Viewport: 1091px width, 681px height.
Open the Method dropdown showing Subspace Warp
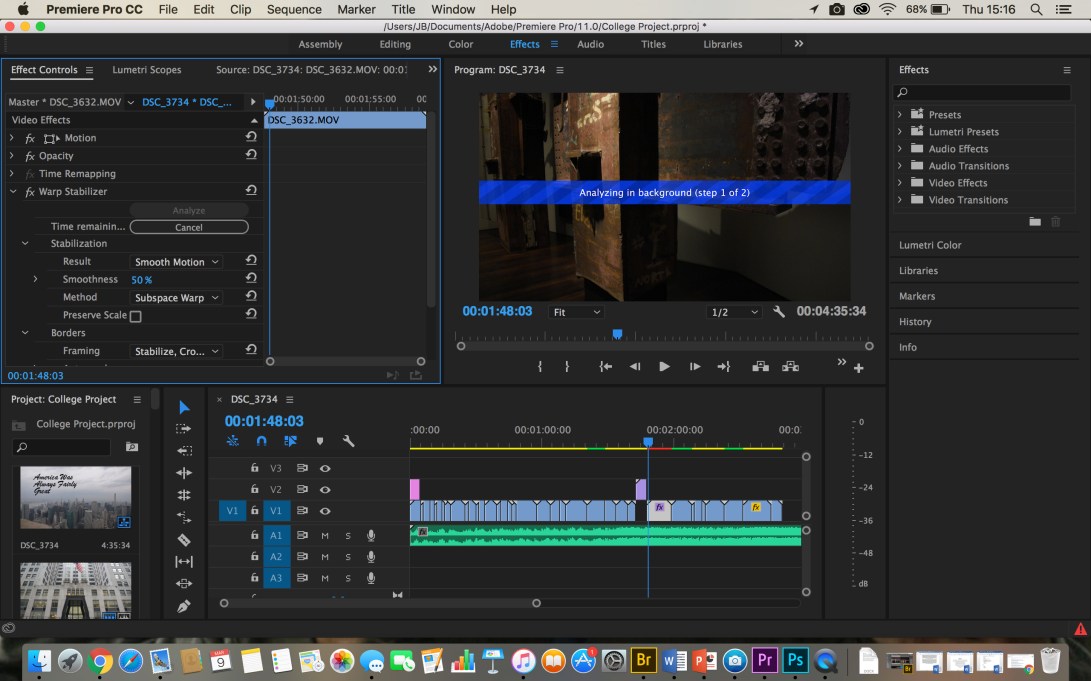177,298
